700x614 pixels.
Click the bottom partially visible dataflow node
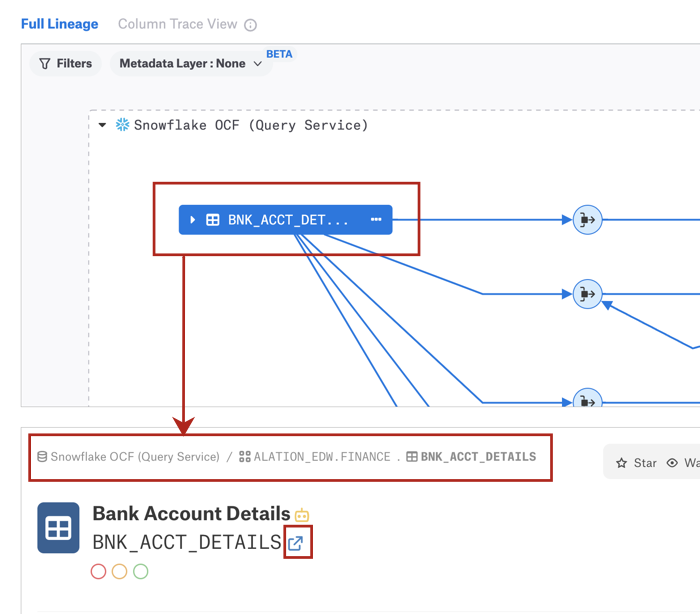click(588, 397)
